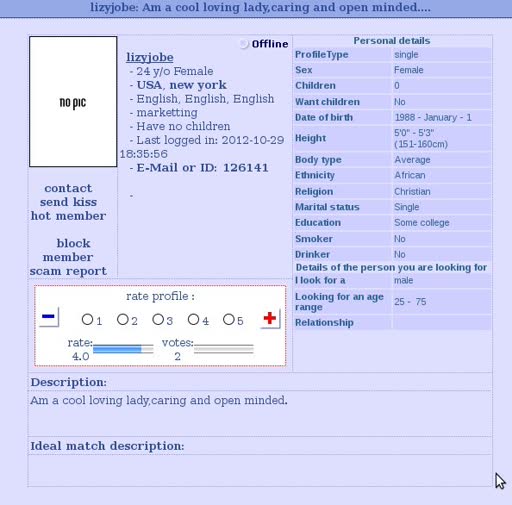
Task: Click the Description section heading
Action: 69,382
